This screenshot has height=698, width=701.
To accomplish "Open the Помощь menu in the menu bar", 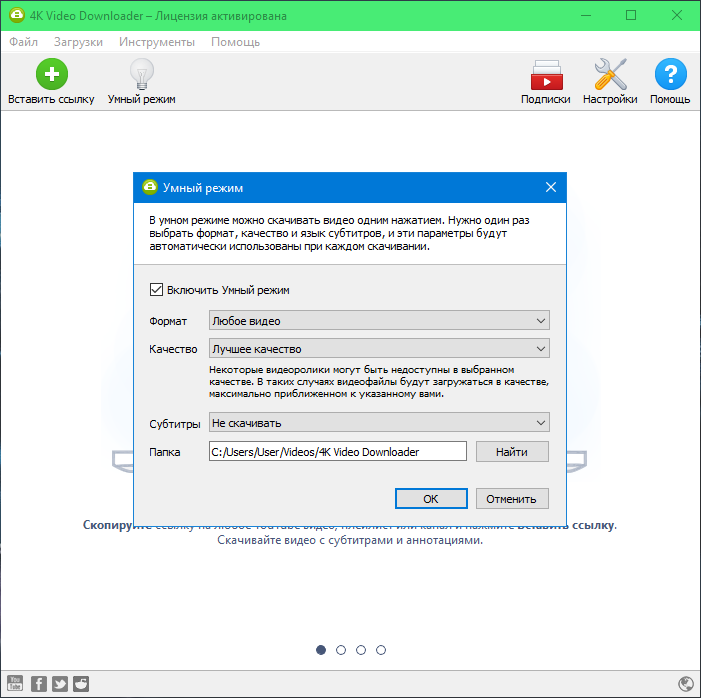I will [235, 42].
